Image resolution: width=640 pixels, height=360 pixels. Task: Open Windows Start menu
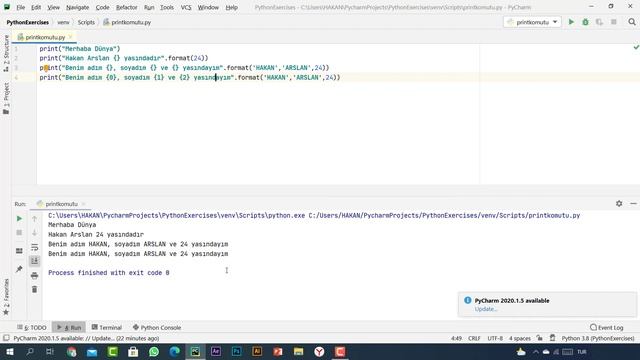[x=9, y=351]
